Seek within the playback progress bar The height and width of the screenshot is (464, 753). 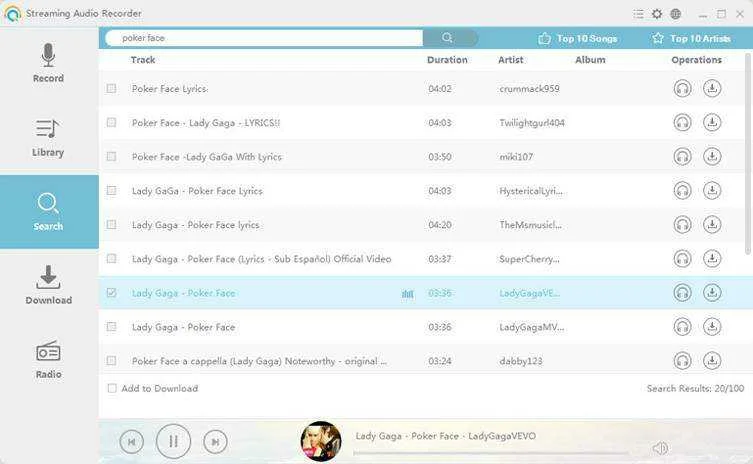coord(491,452)
